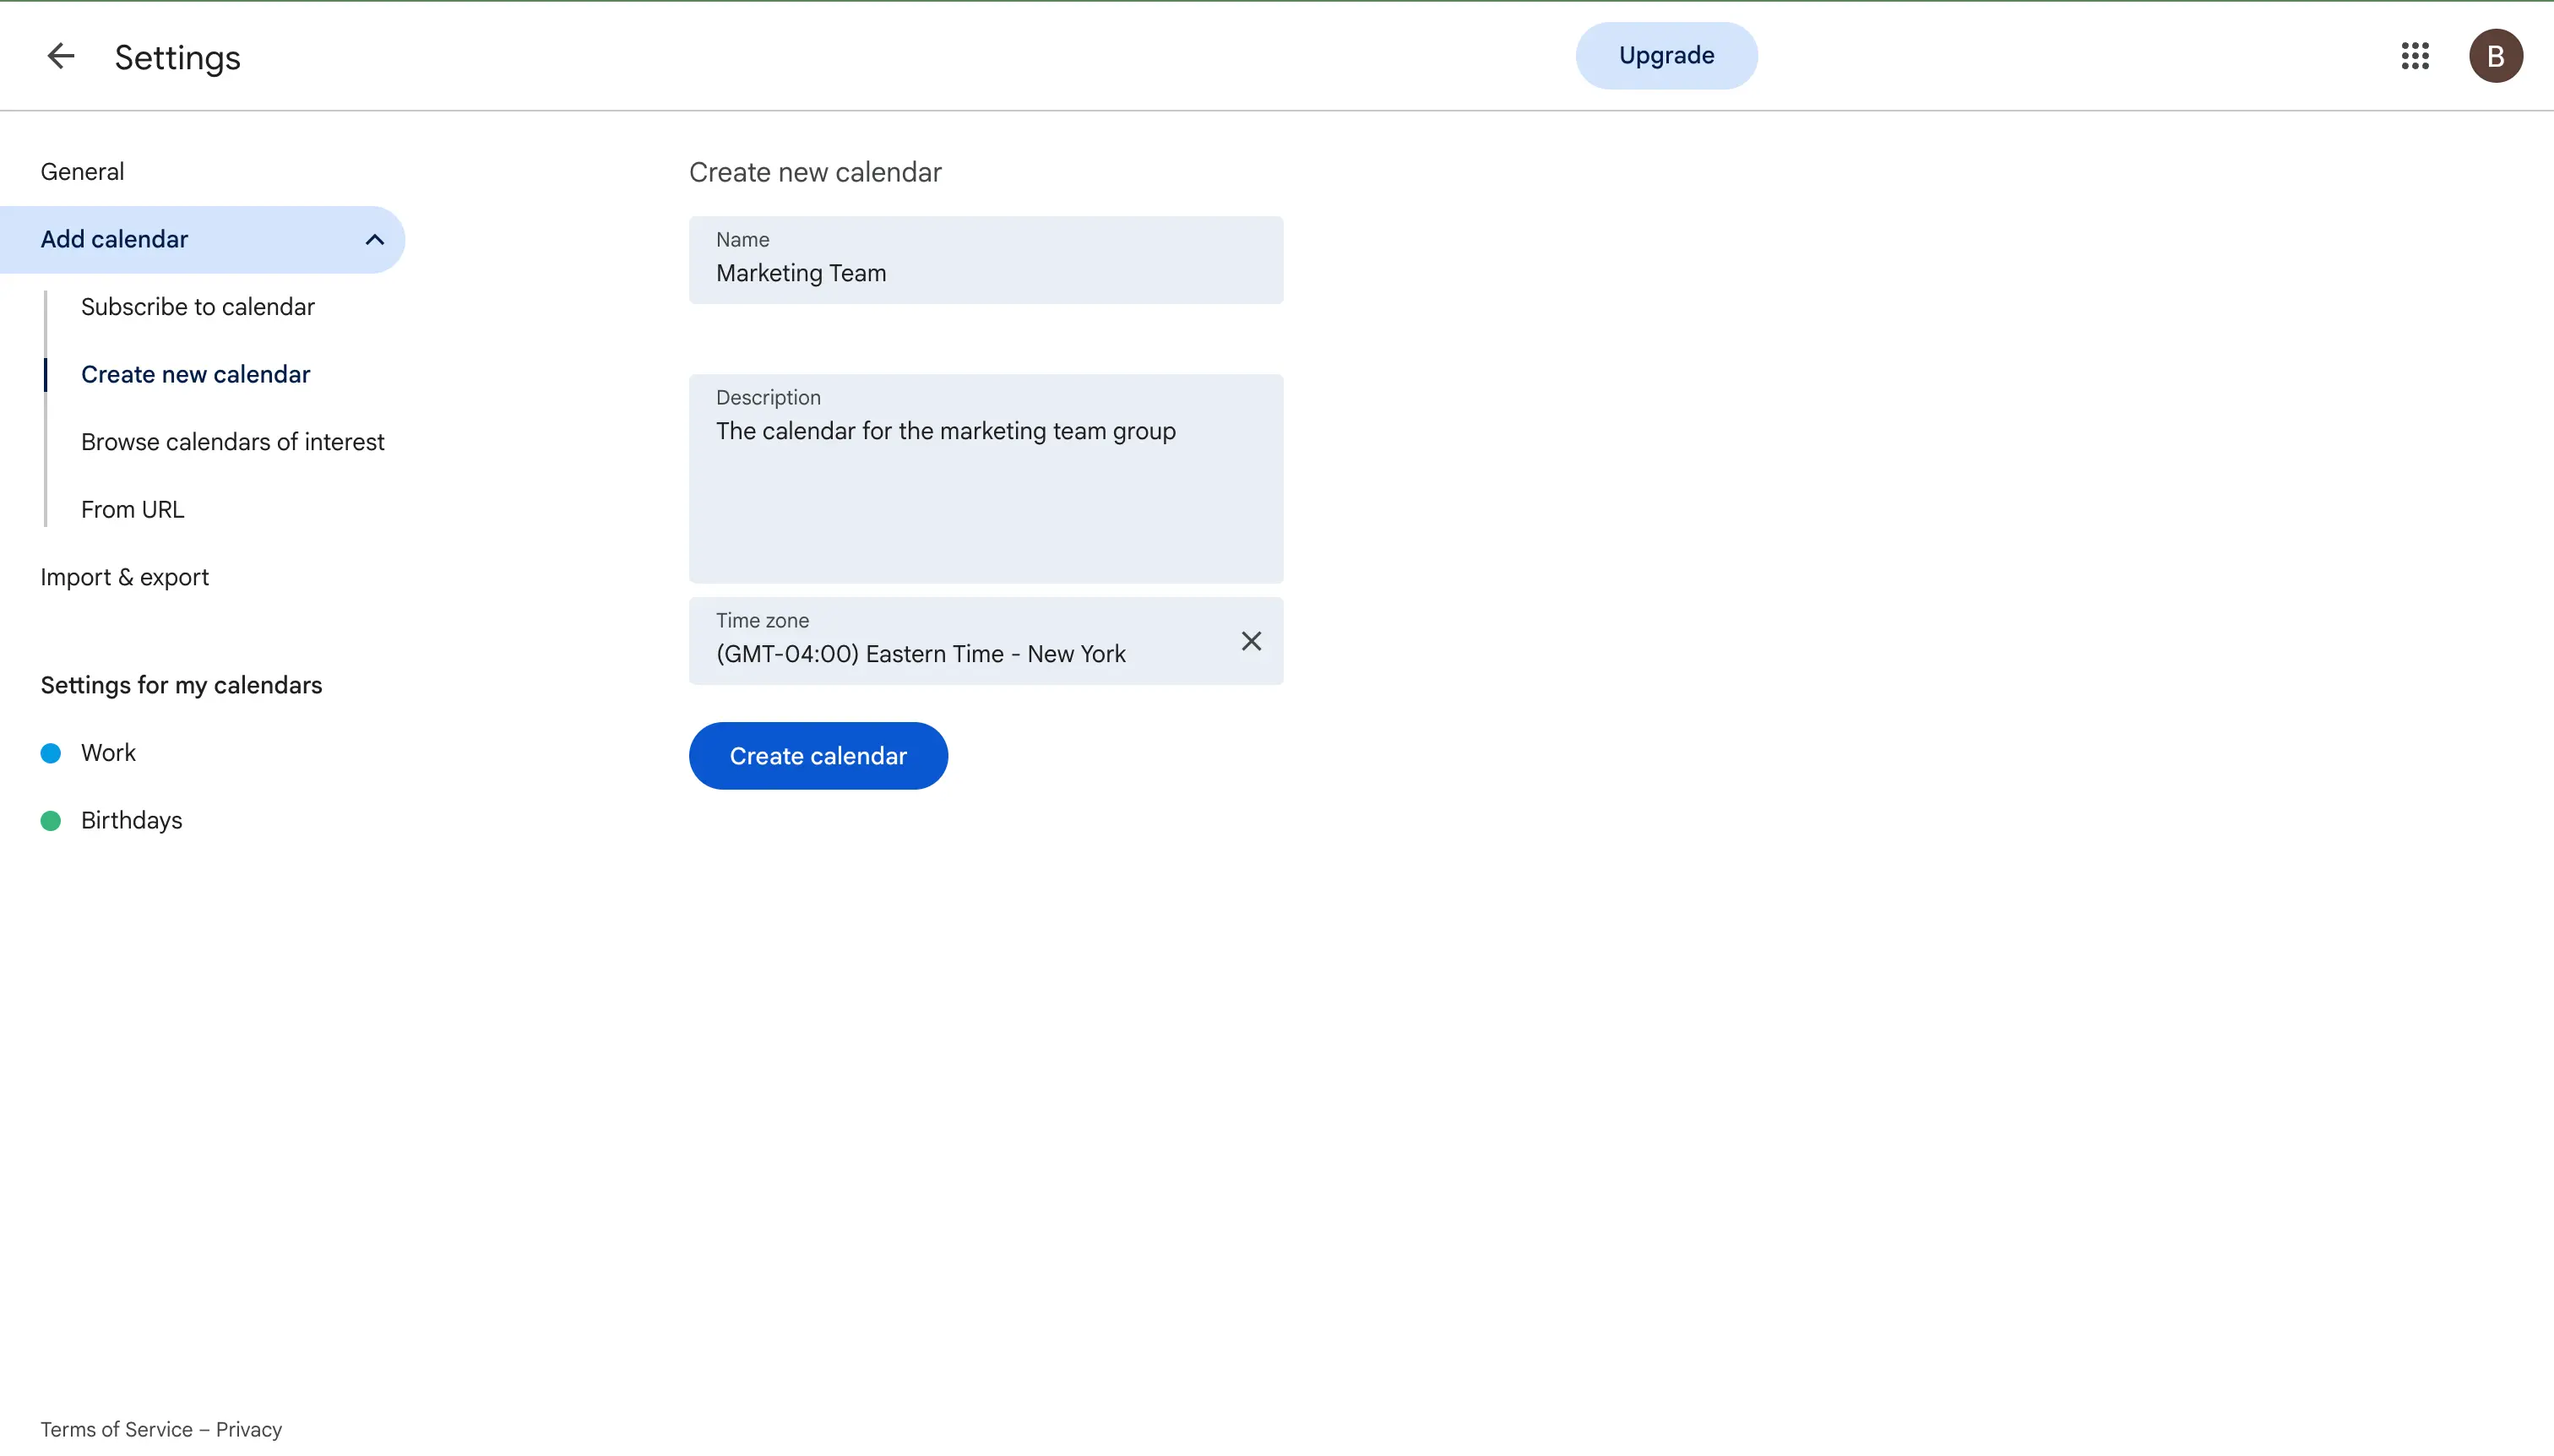Screen dimensions: 2554x1456
Task: Open General settings
Action: point(82,172)
